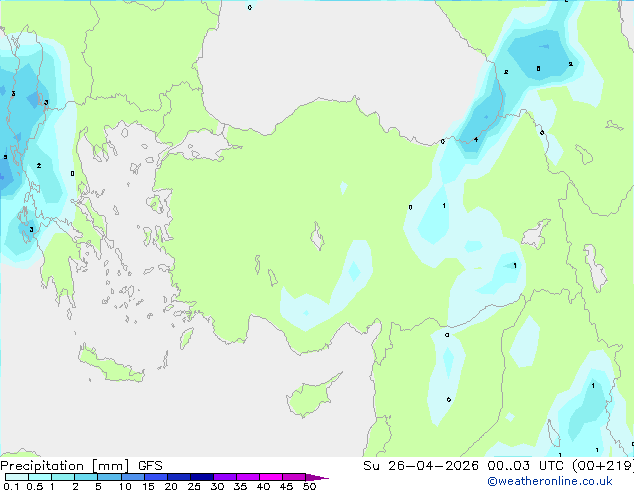Pick the 45–50 mm legend color swatch
The height and width of the screenshot is (490, 634).
[x=294, y=477]
